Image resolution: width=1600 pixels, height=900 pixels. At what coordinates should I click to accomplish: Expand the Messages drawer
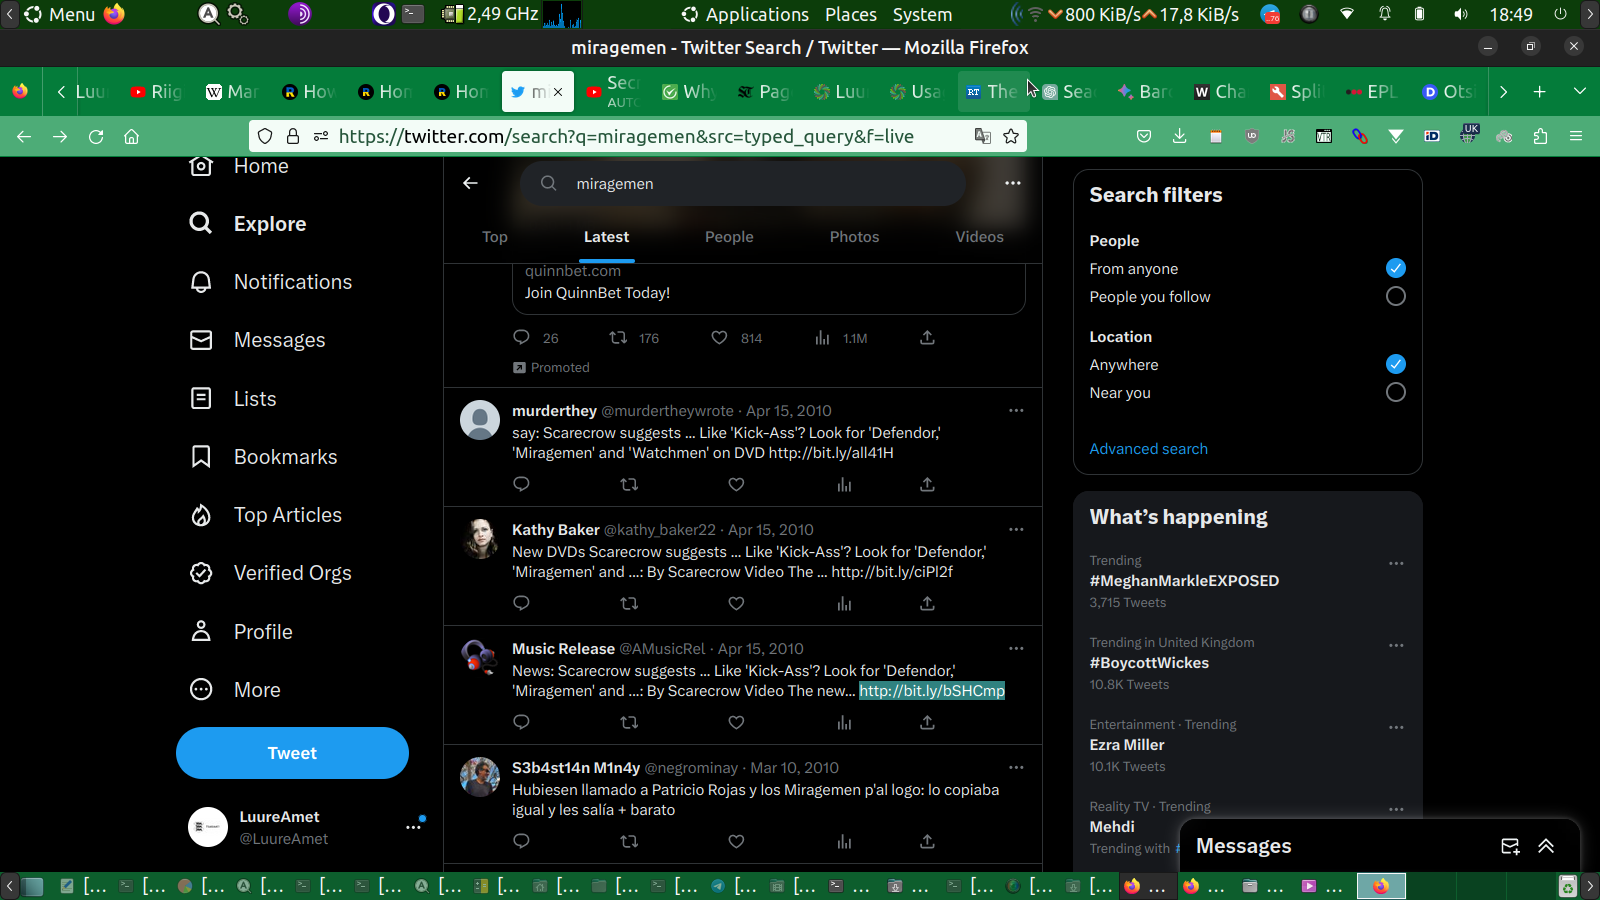[1546, 846]
